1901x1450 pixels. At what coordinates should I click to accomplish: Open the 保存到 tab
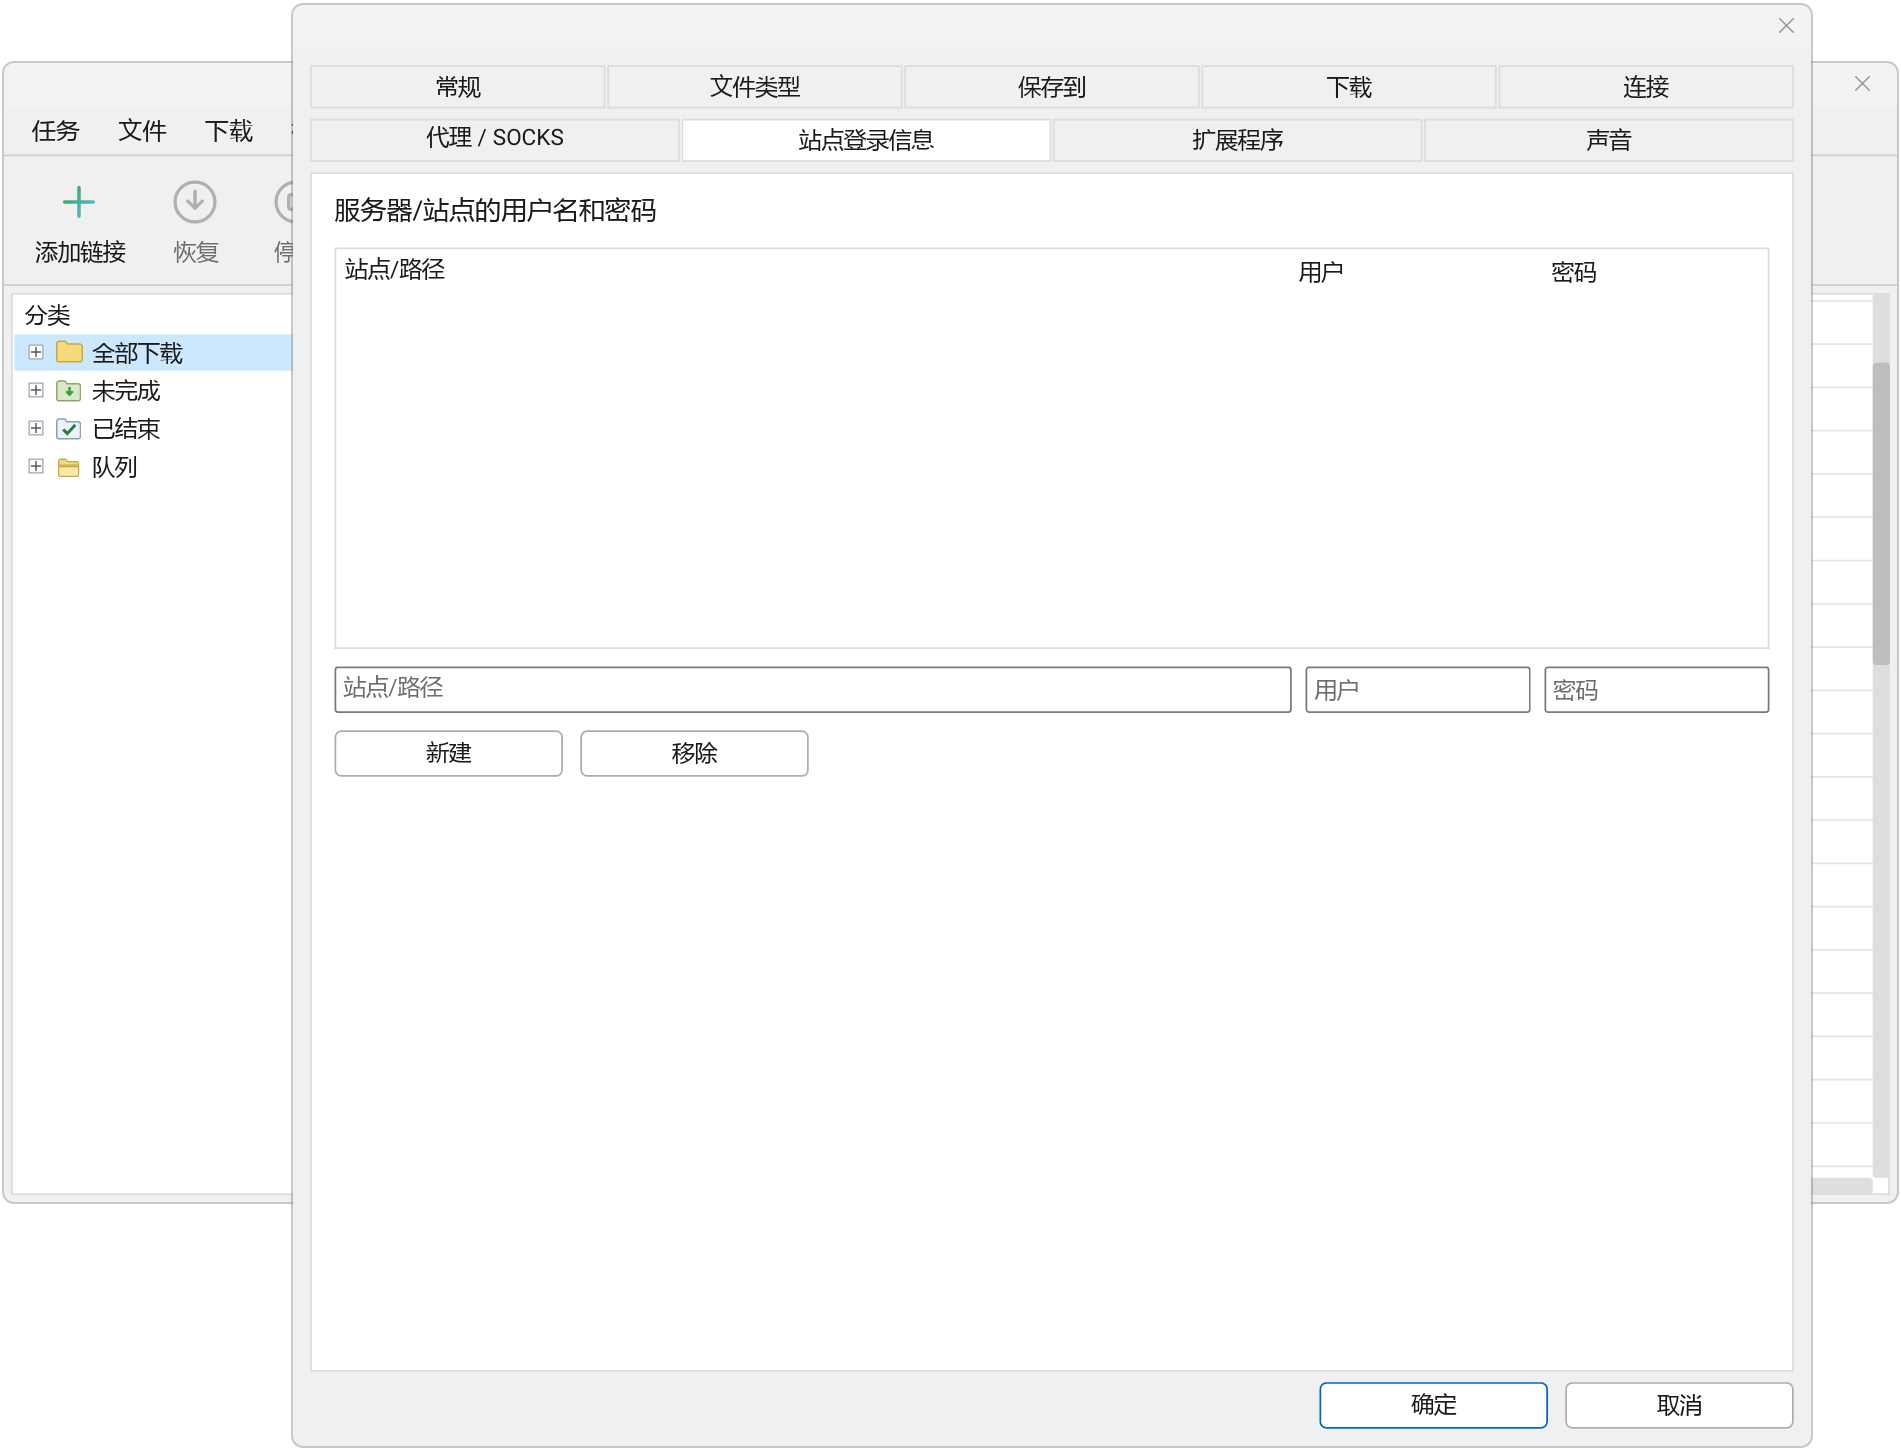(x=1052, y=87)
